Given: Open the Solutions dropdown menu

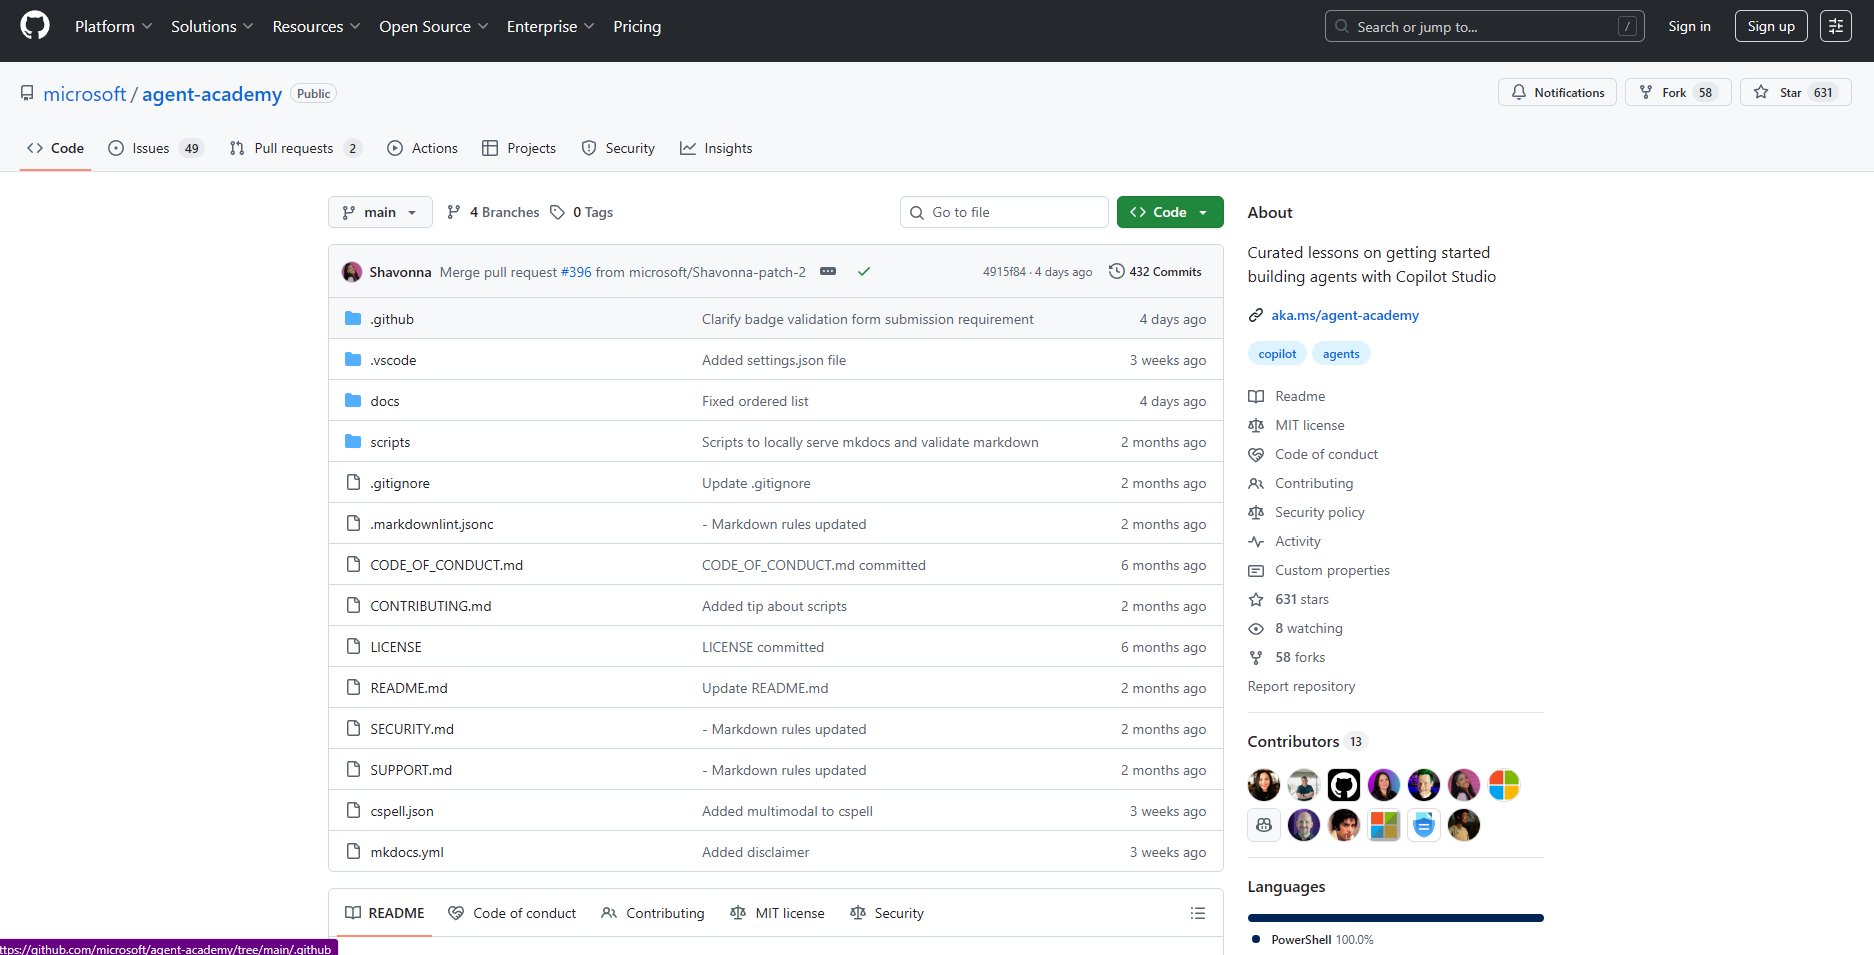Looking at the screenshot, I should [212, 26].
